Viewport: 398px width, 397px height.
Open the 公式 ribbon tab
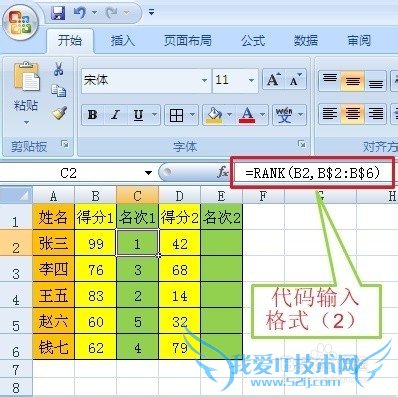(x=253, y=41)
